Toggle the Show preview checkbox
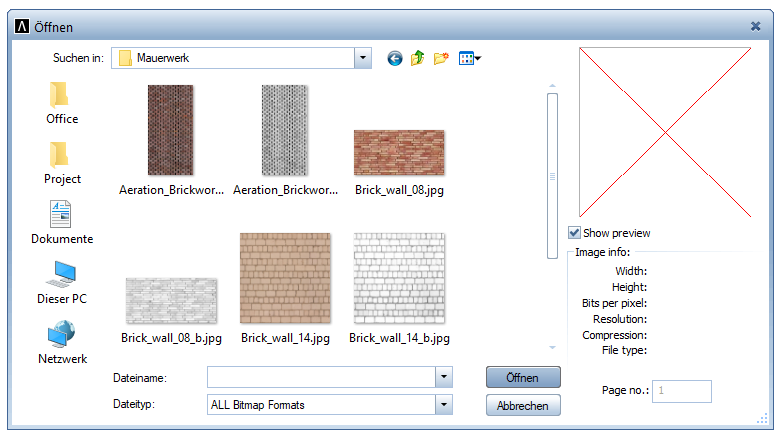781x440 pixels. point(574,233)
